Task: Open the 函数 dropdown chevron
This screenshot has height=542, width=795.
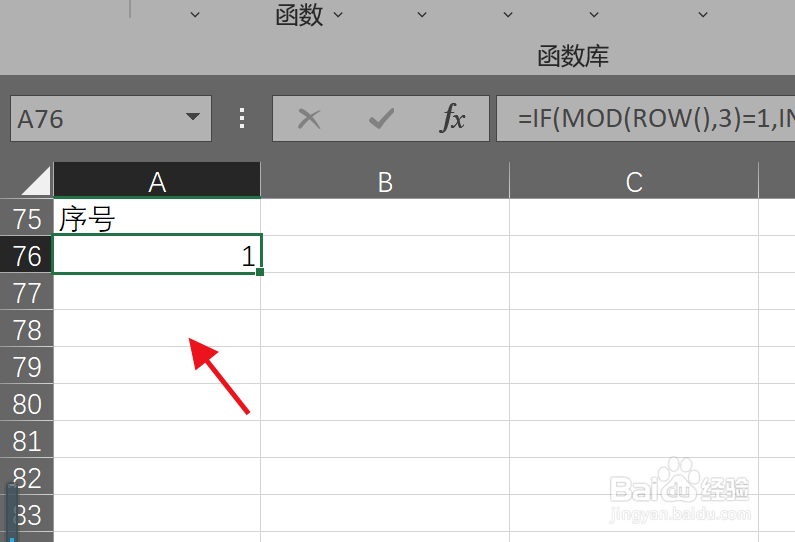Action: point(338,15)
